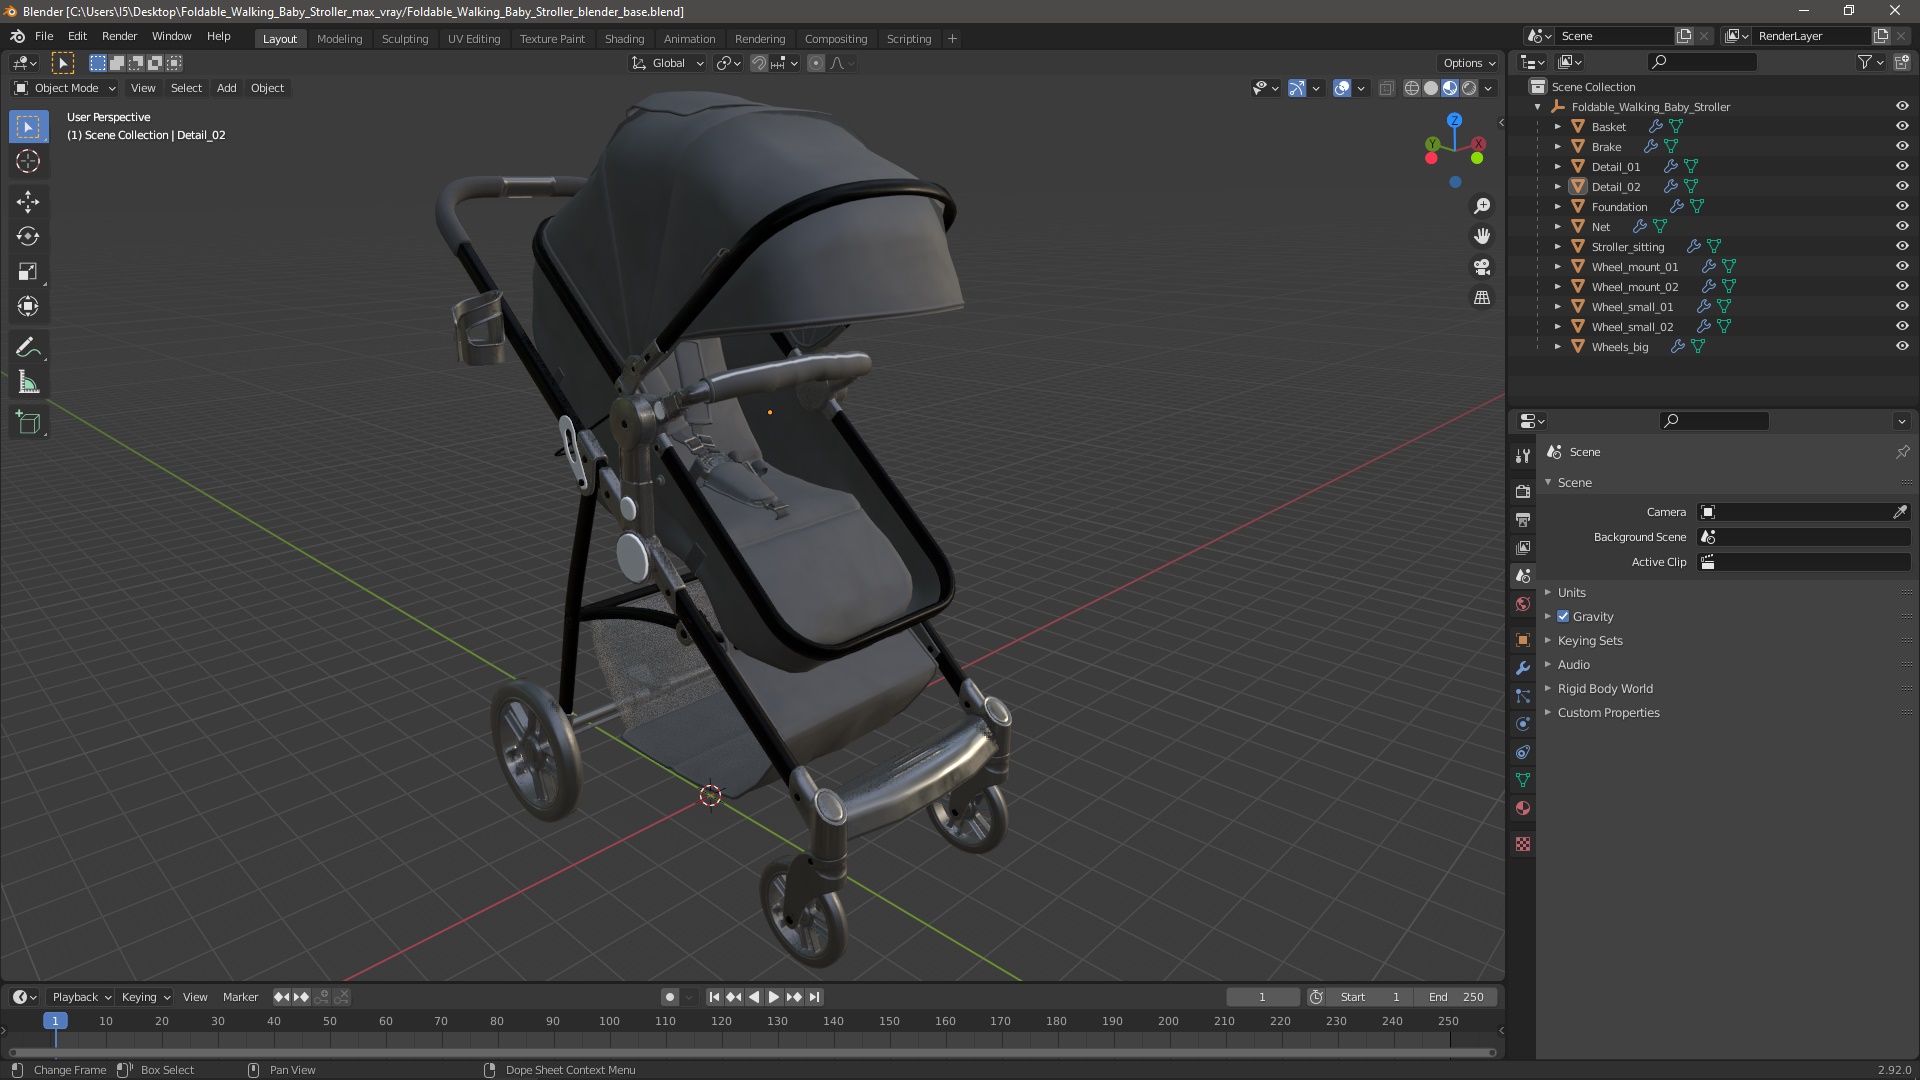Hide the Basket object with eye icon
This screenshot has height=1080, width=1920.
coord(1902,126)
